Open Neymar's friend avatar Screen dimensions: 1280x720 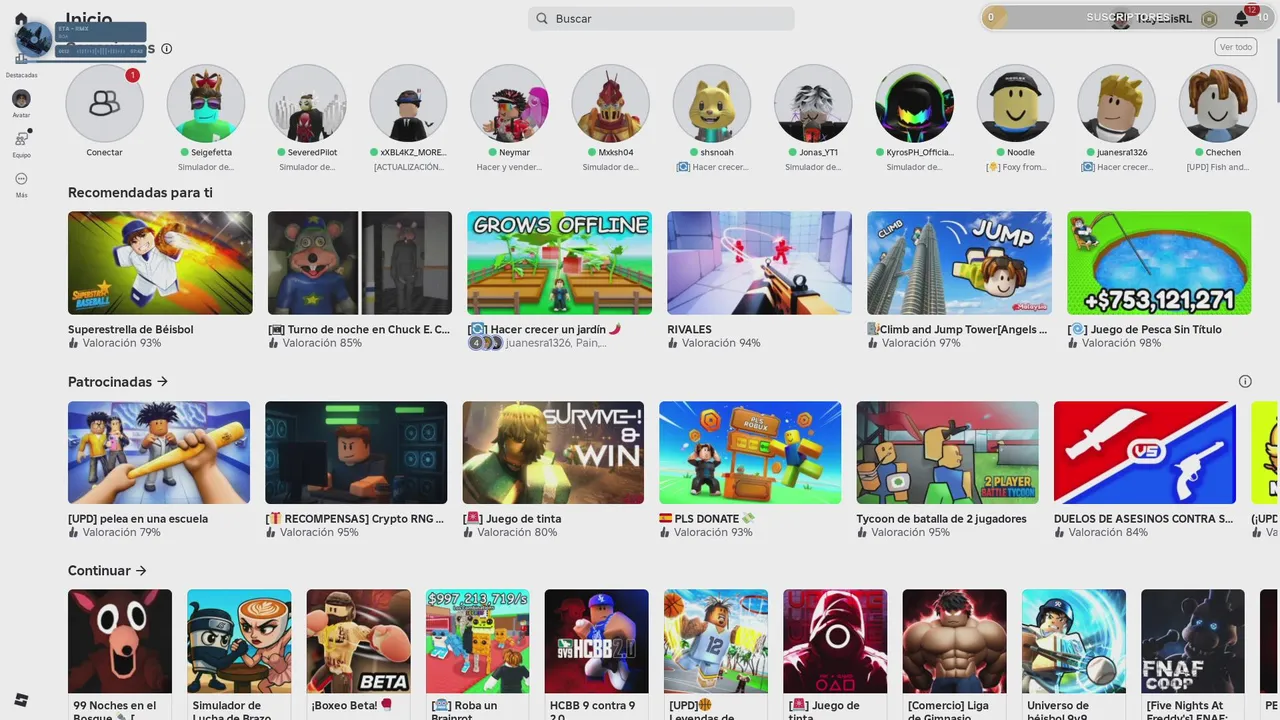pyautogui.click(x=509, y=103)
